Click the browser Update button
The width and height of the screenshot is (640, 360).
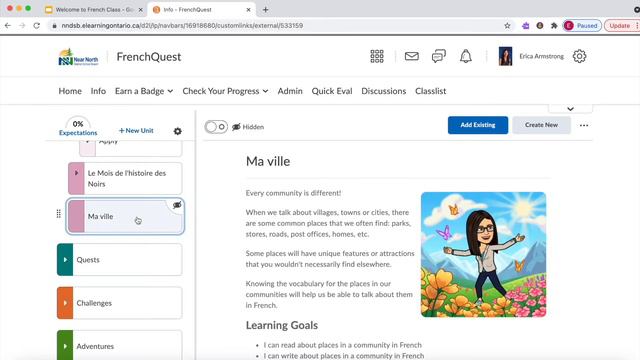(621, 26)
